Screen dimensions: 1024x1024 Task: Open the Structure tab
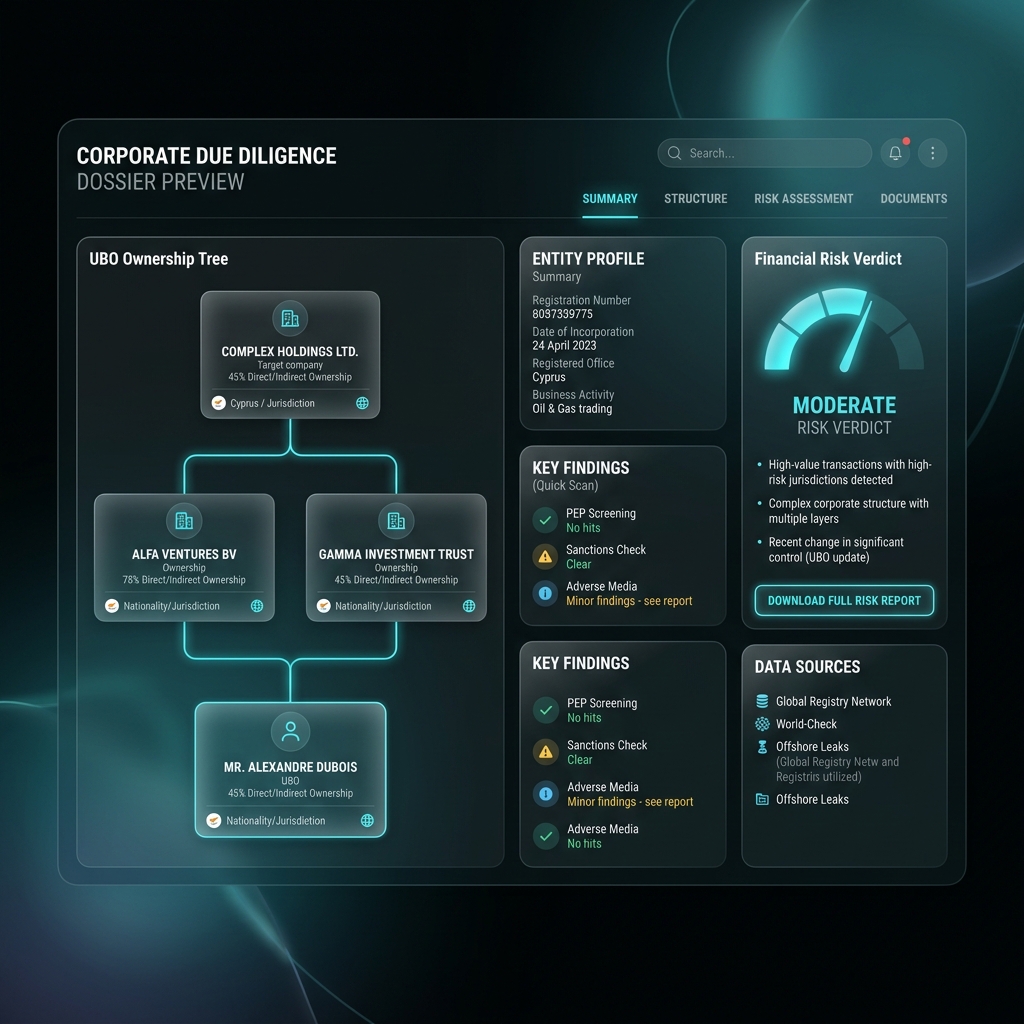pos(696,199)
